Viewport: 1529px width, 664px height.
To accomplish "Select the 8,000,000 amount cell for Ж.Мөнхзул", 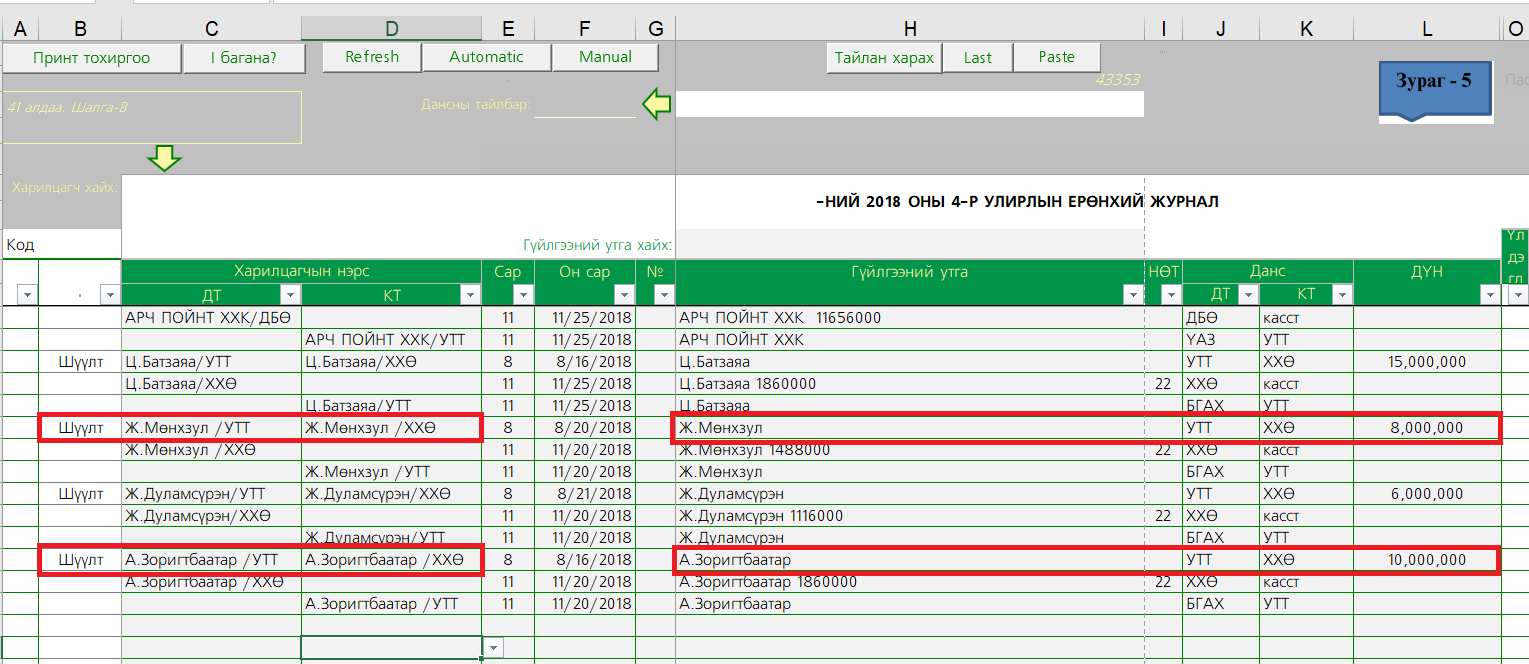I will [1426, 428].
